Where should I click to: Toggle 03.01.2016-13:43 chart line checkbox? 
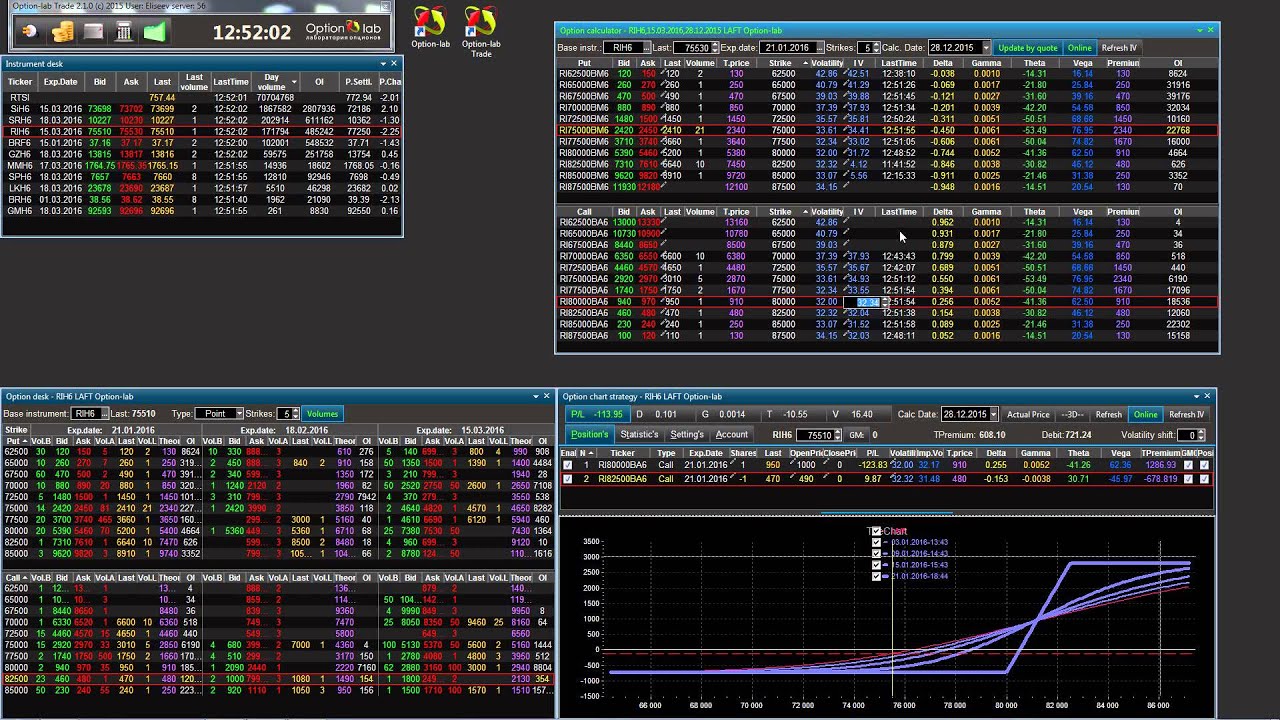pyautogui.click(x=877, y=543)
